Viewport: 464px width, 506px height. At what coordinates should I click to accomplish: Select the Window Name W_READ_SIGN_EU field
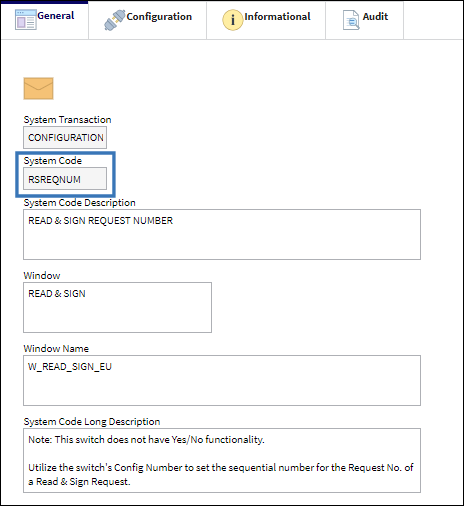click(222, 380)
